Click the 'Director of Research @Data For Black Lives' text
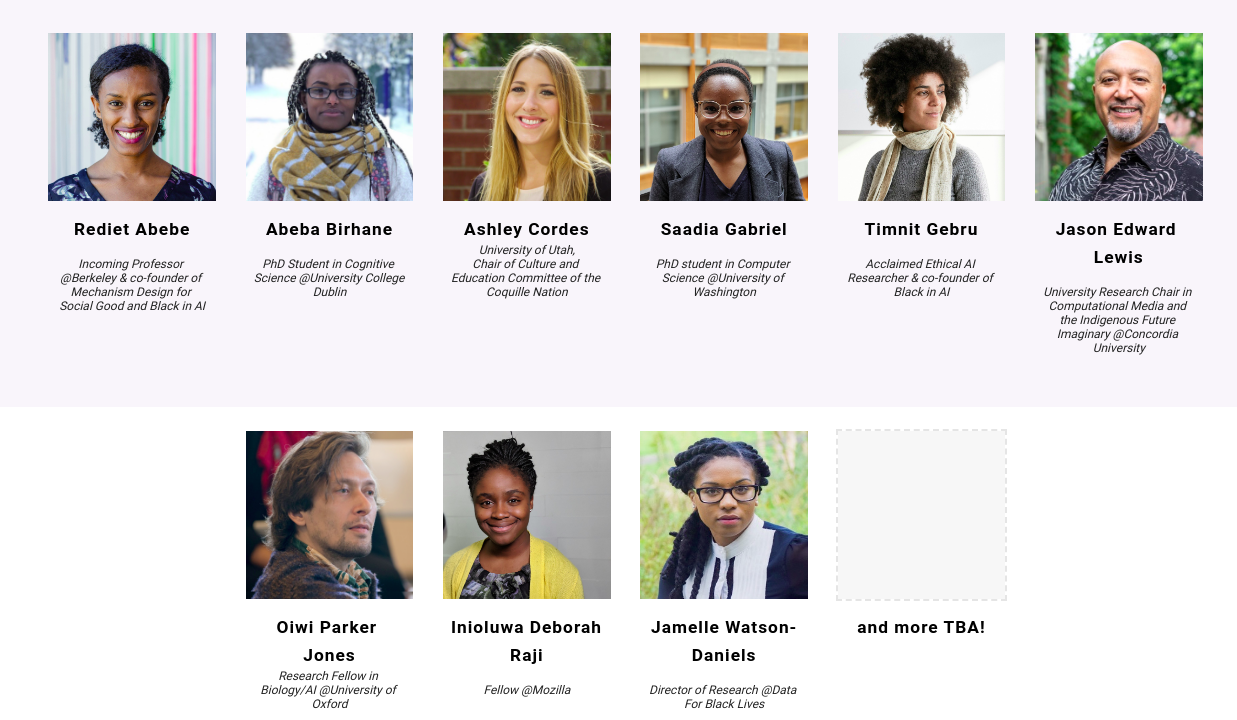 [x=723, y=697]
